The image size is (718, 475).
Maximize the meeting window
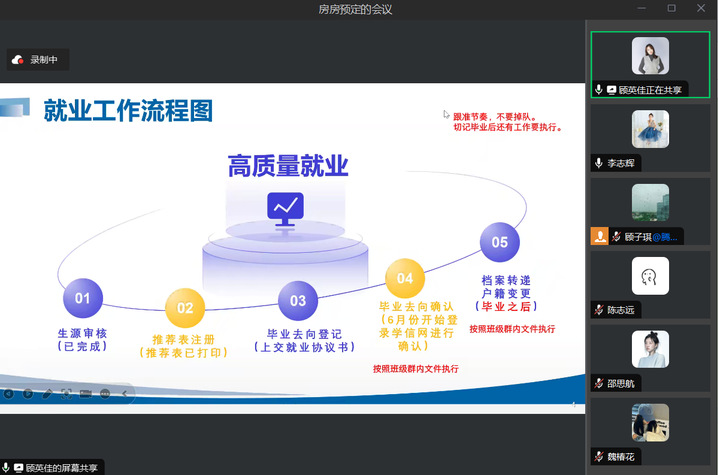click(671, 9)
